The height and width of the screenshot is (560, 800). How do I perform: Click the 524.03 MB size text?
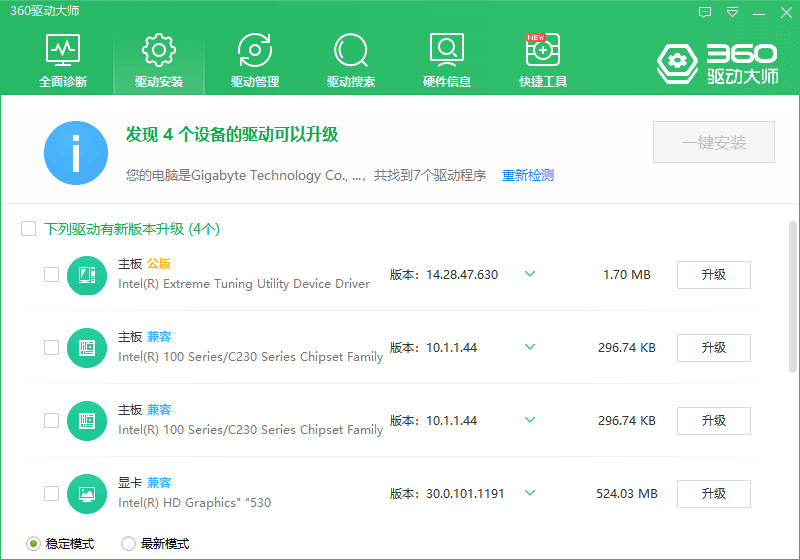[x=627, y=494]
